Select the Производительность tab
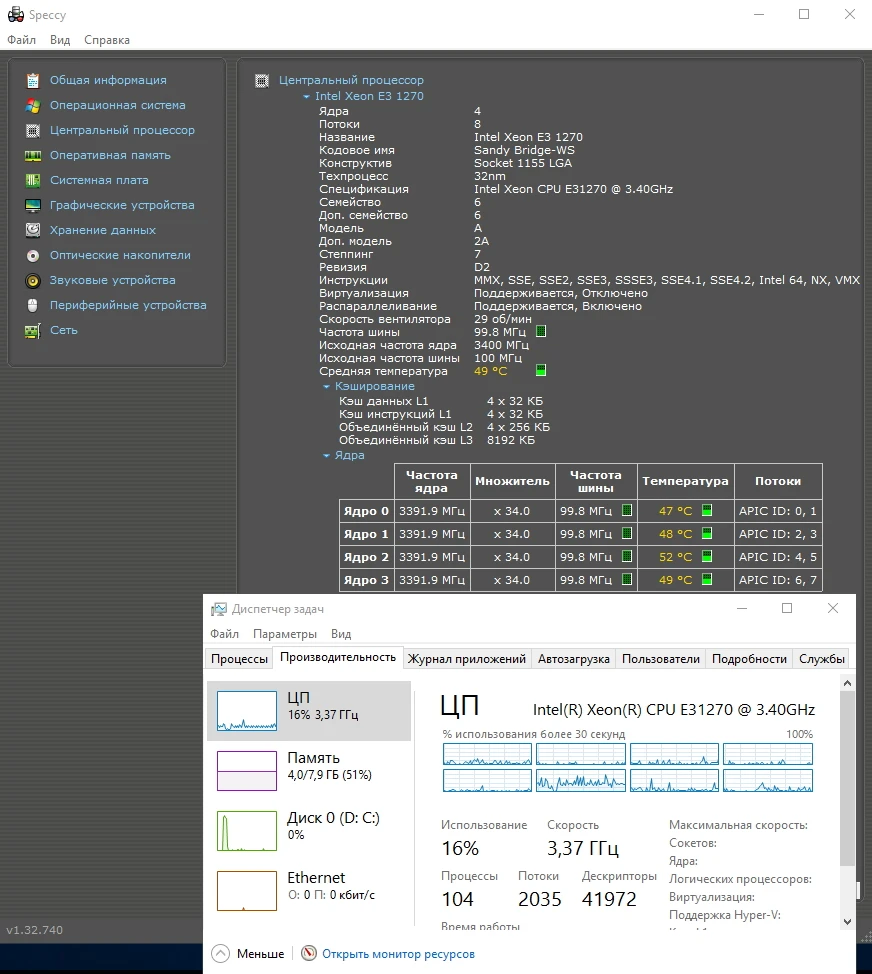The image size is (872, 974). click(338, 657)
